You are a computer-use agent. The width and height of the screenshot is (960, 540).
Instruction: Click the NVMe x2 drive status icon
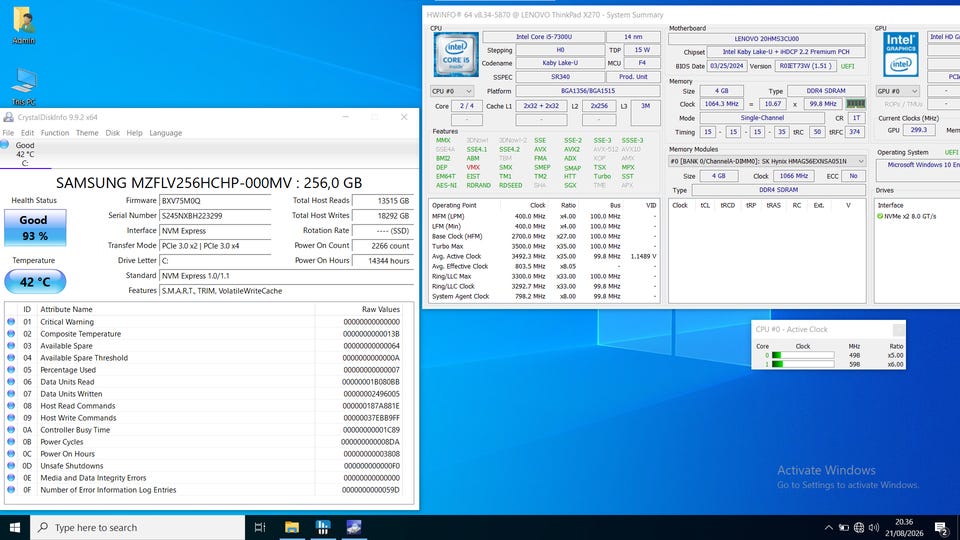coord(880,216)
